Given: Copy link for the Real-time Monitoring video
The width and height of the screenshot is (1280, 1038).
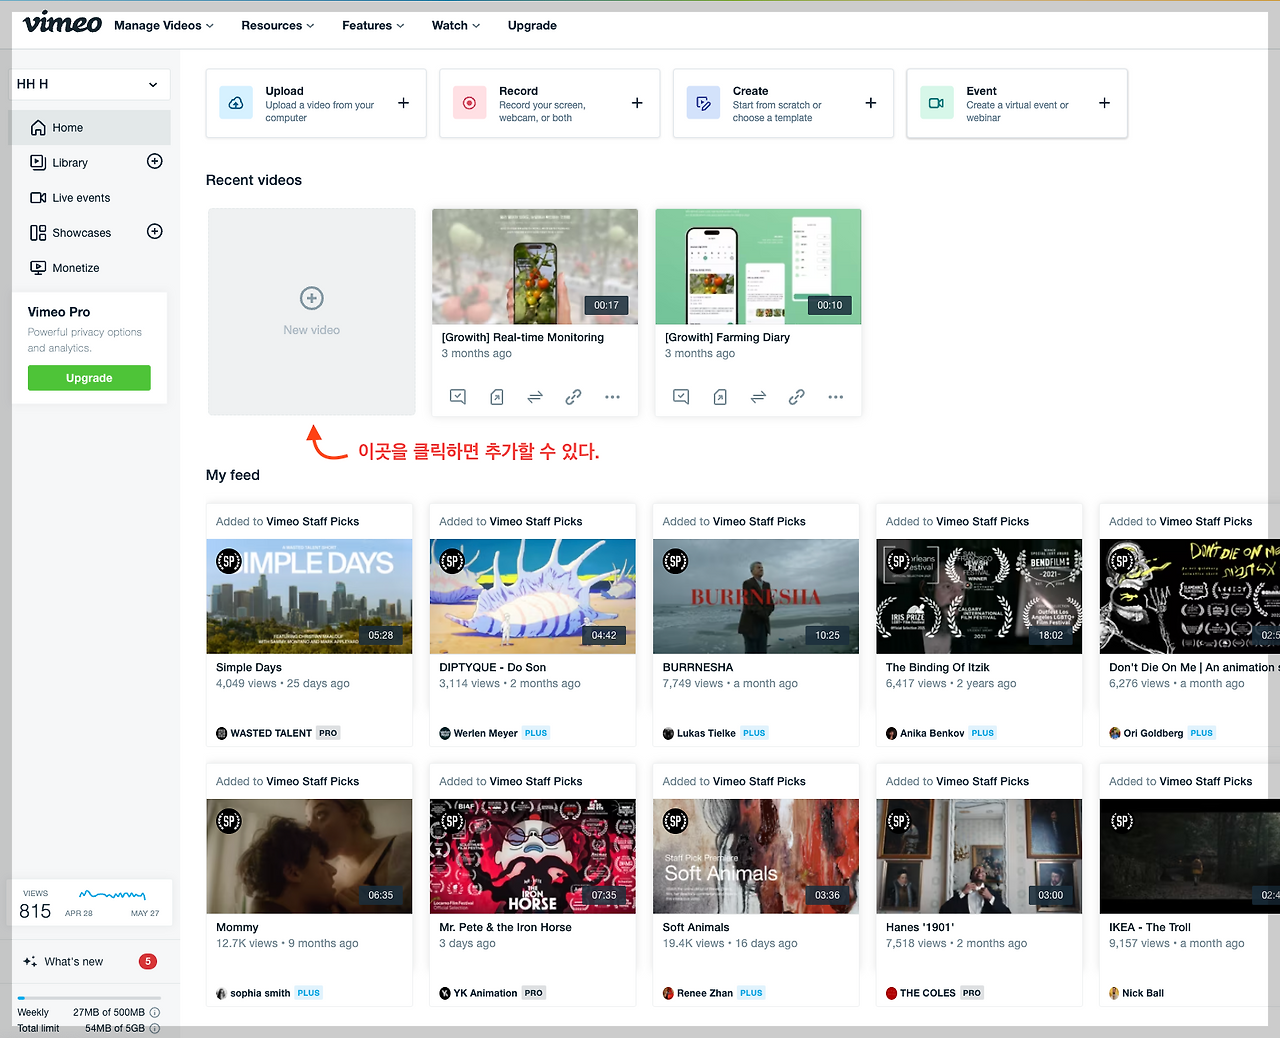Looking at the screenshot, I should pos(573,397).
